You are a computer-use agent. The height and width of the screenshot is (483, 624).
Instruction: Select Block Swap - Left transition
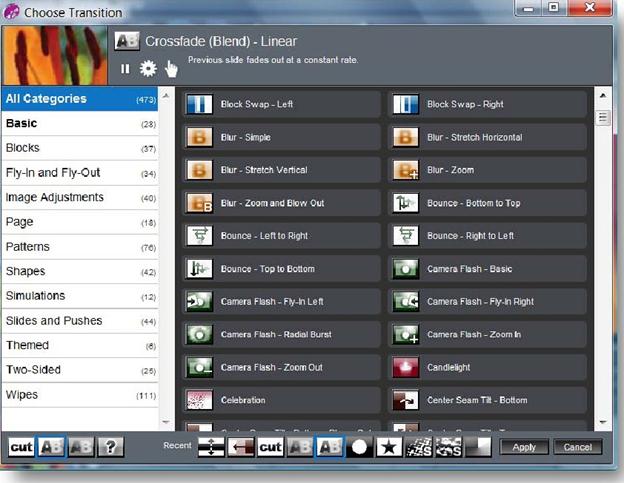point(281,104)
